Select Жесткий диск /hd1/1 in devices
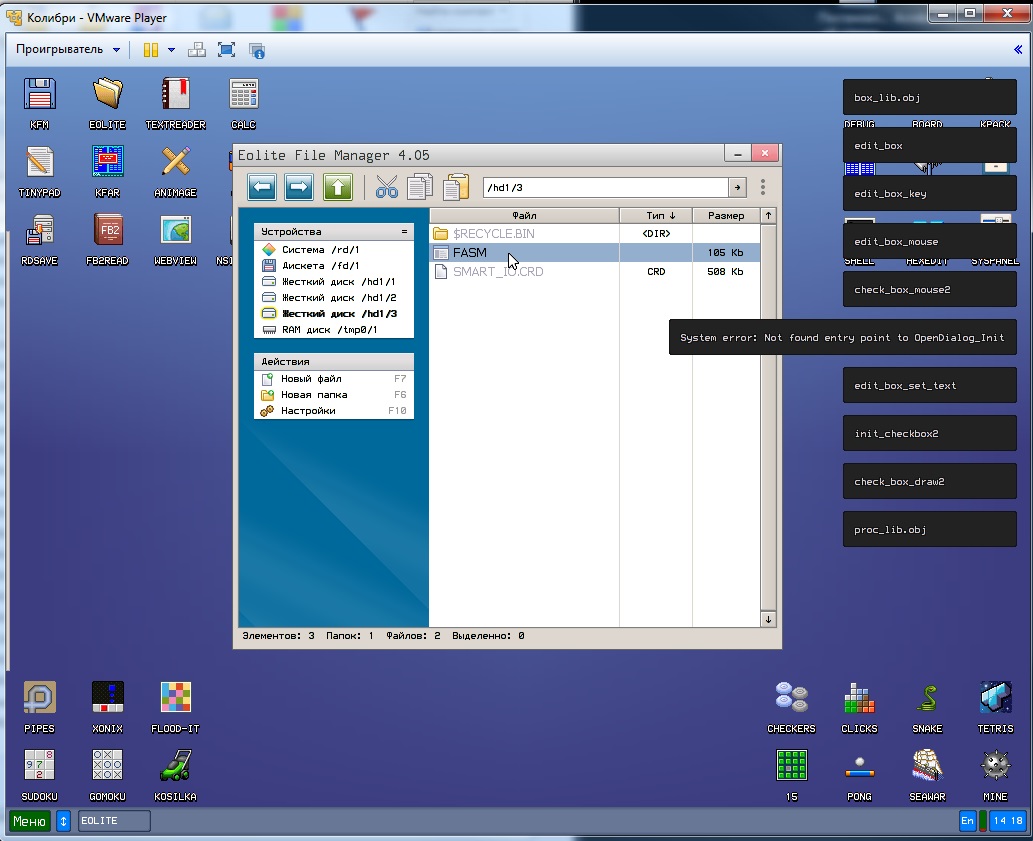The width and height of the screenshot is (1033, 841). pyautogui.click(x=337, y=282)
